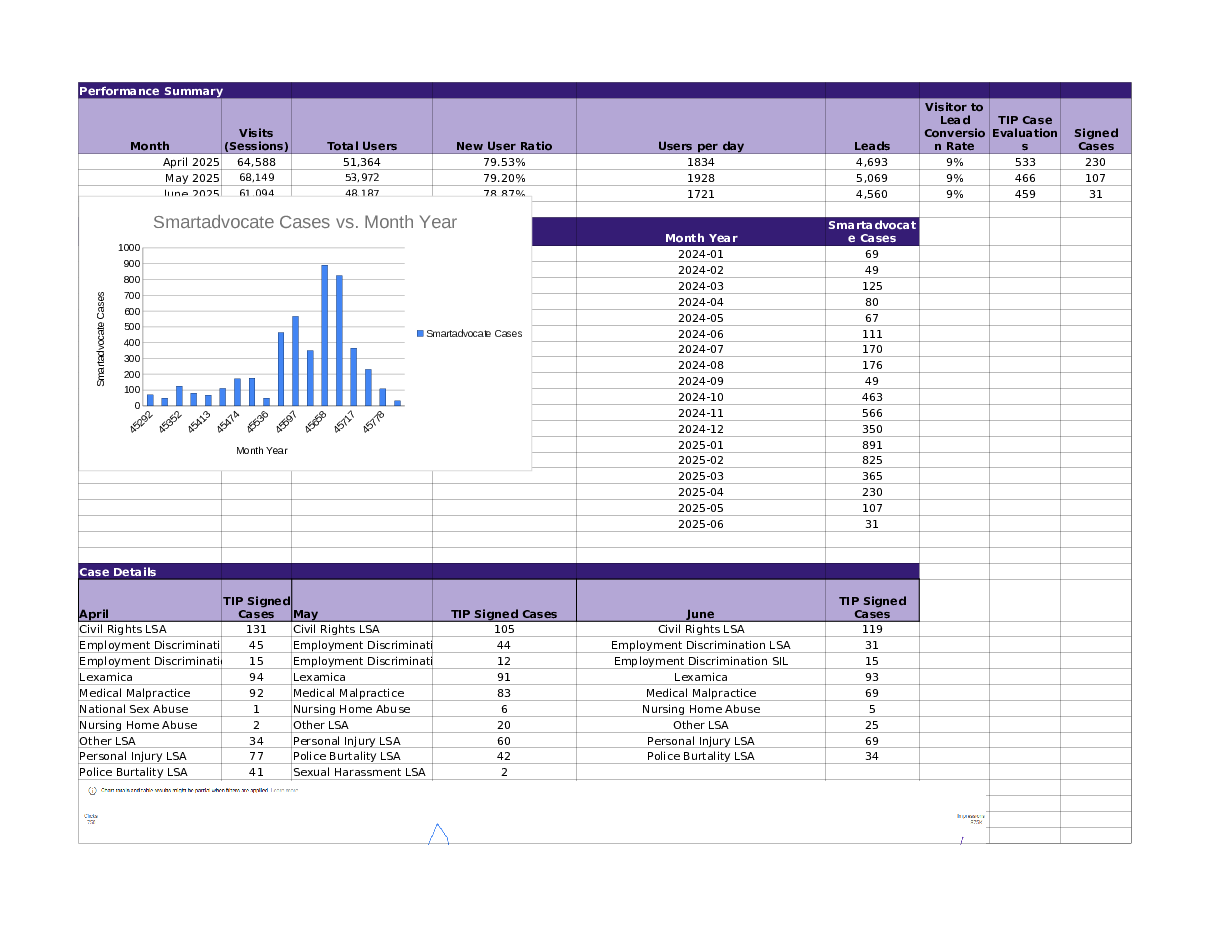Select the chart title Smartadvocate Cases vs. Month Year

(304, 222)
